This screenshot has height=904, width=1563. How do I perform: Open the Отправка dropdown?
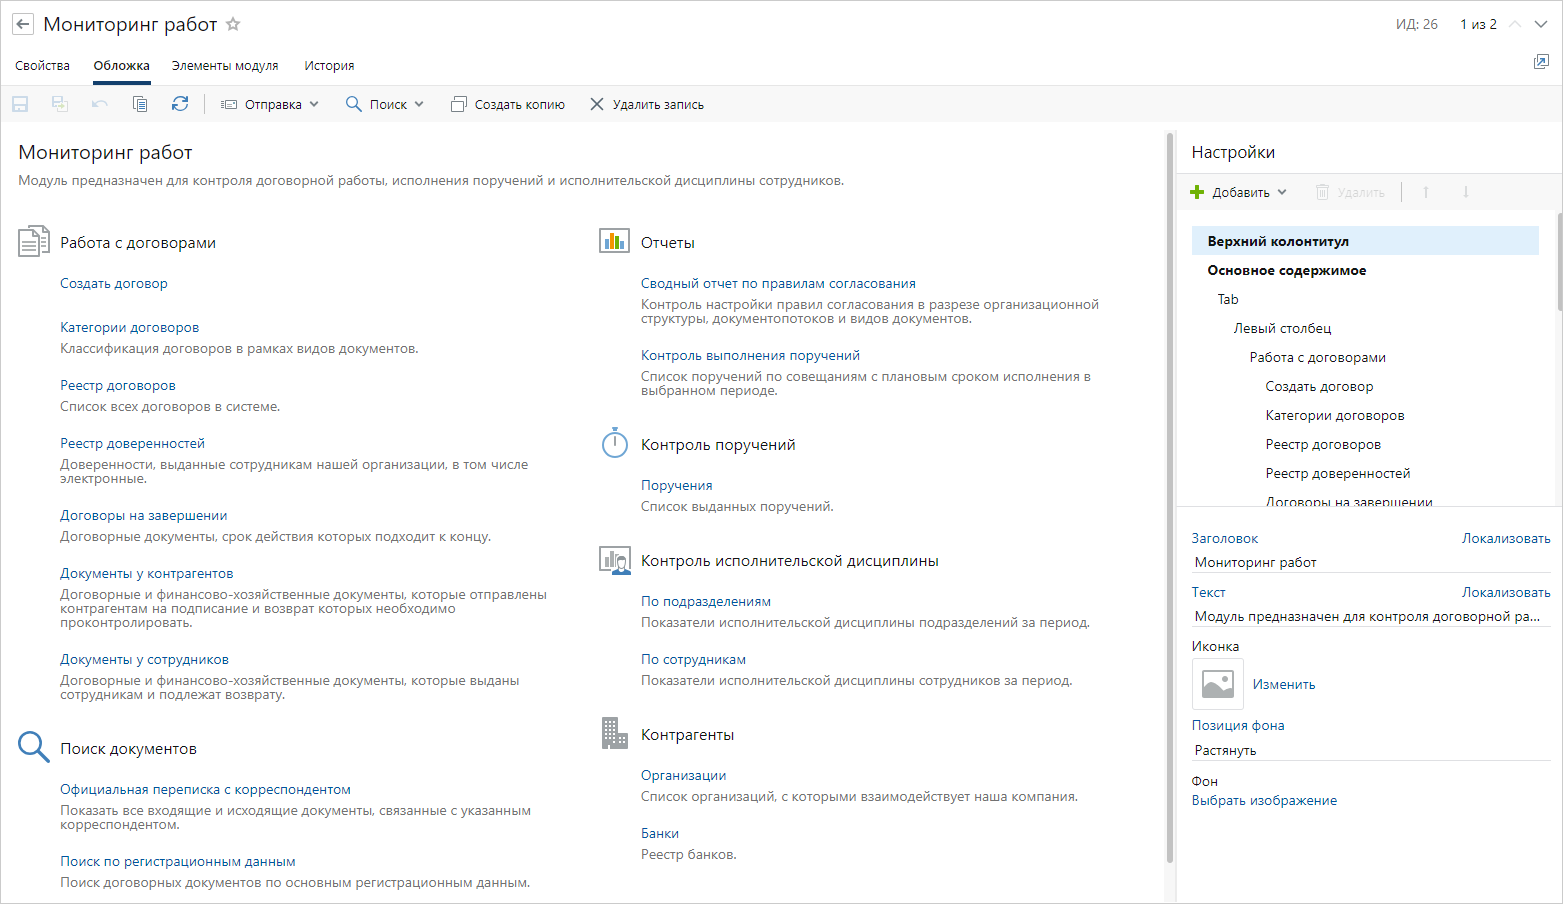click(x=269, y=104)
